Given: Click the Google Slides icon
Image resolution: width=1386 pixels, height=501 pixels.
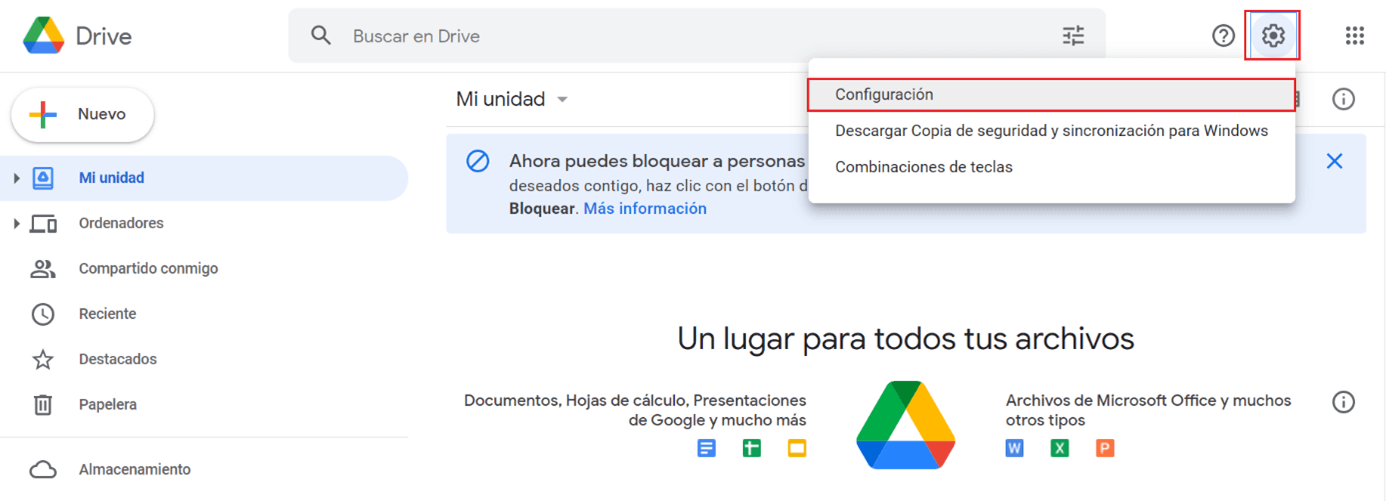Looking at the screenshot, I should pos(796,448).
